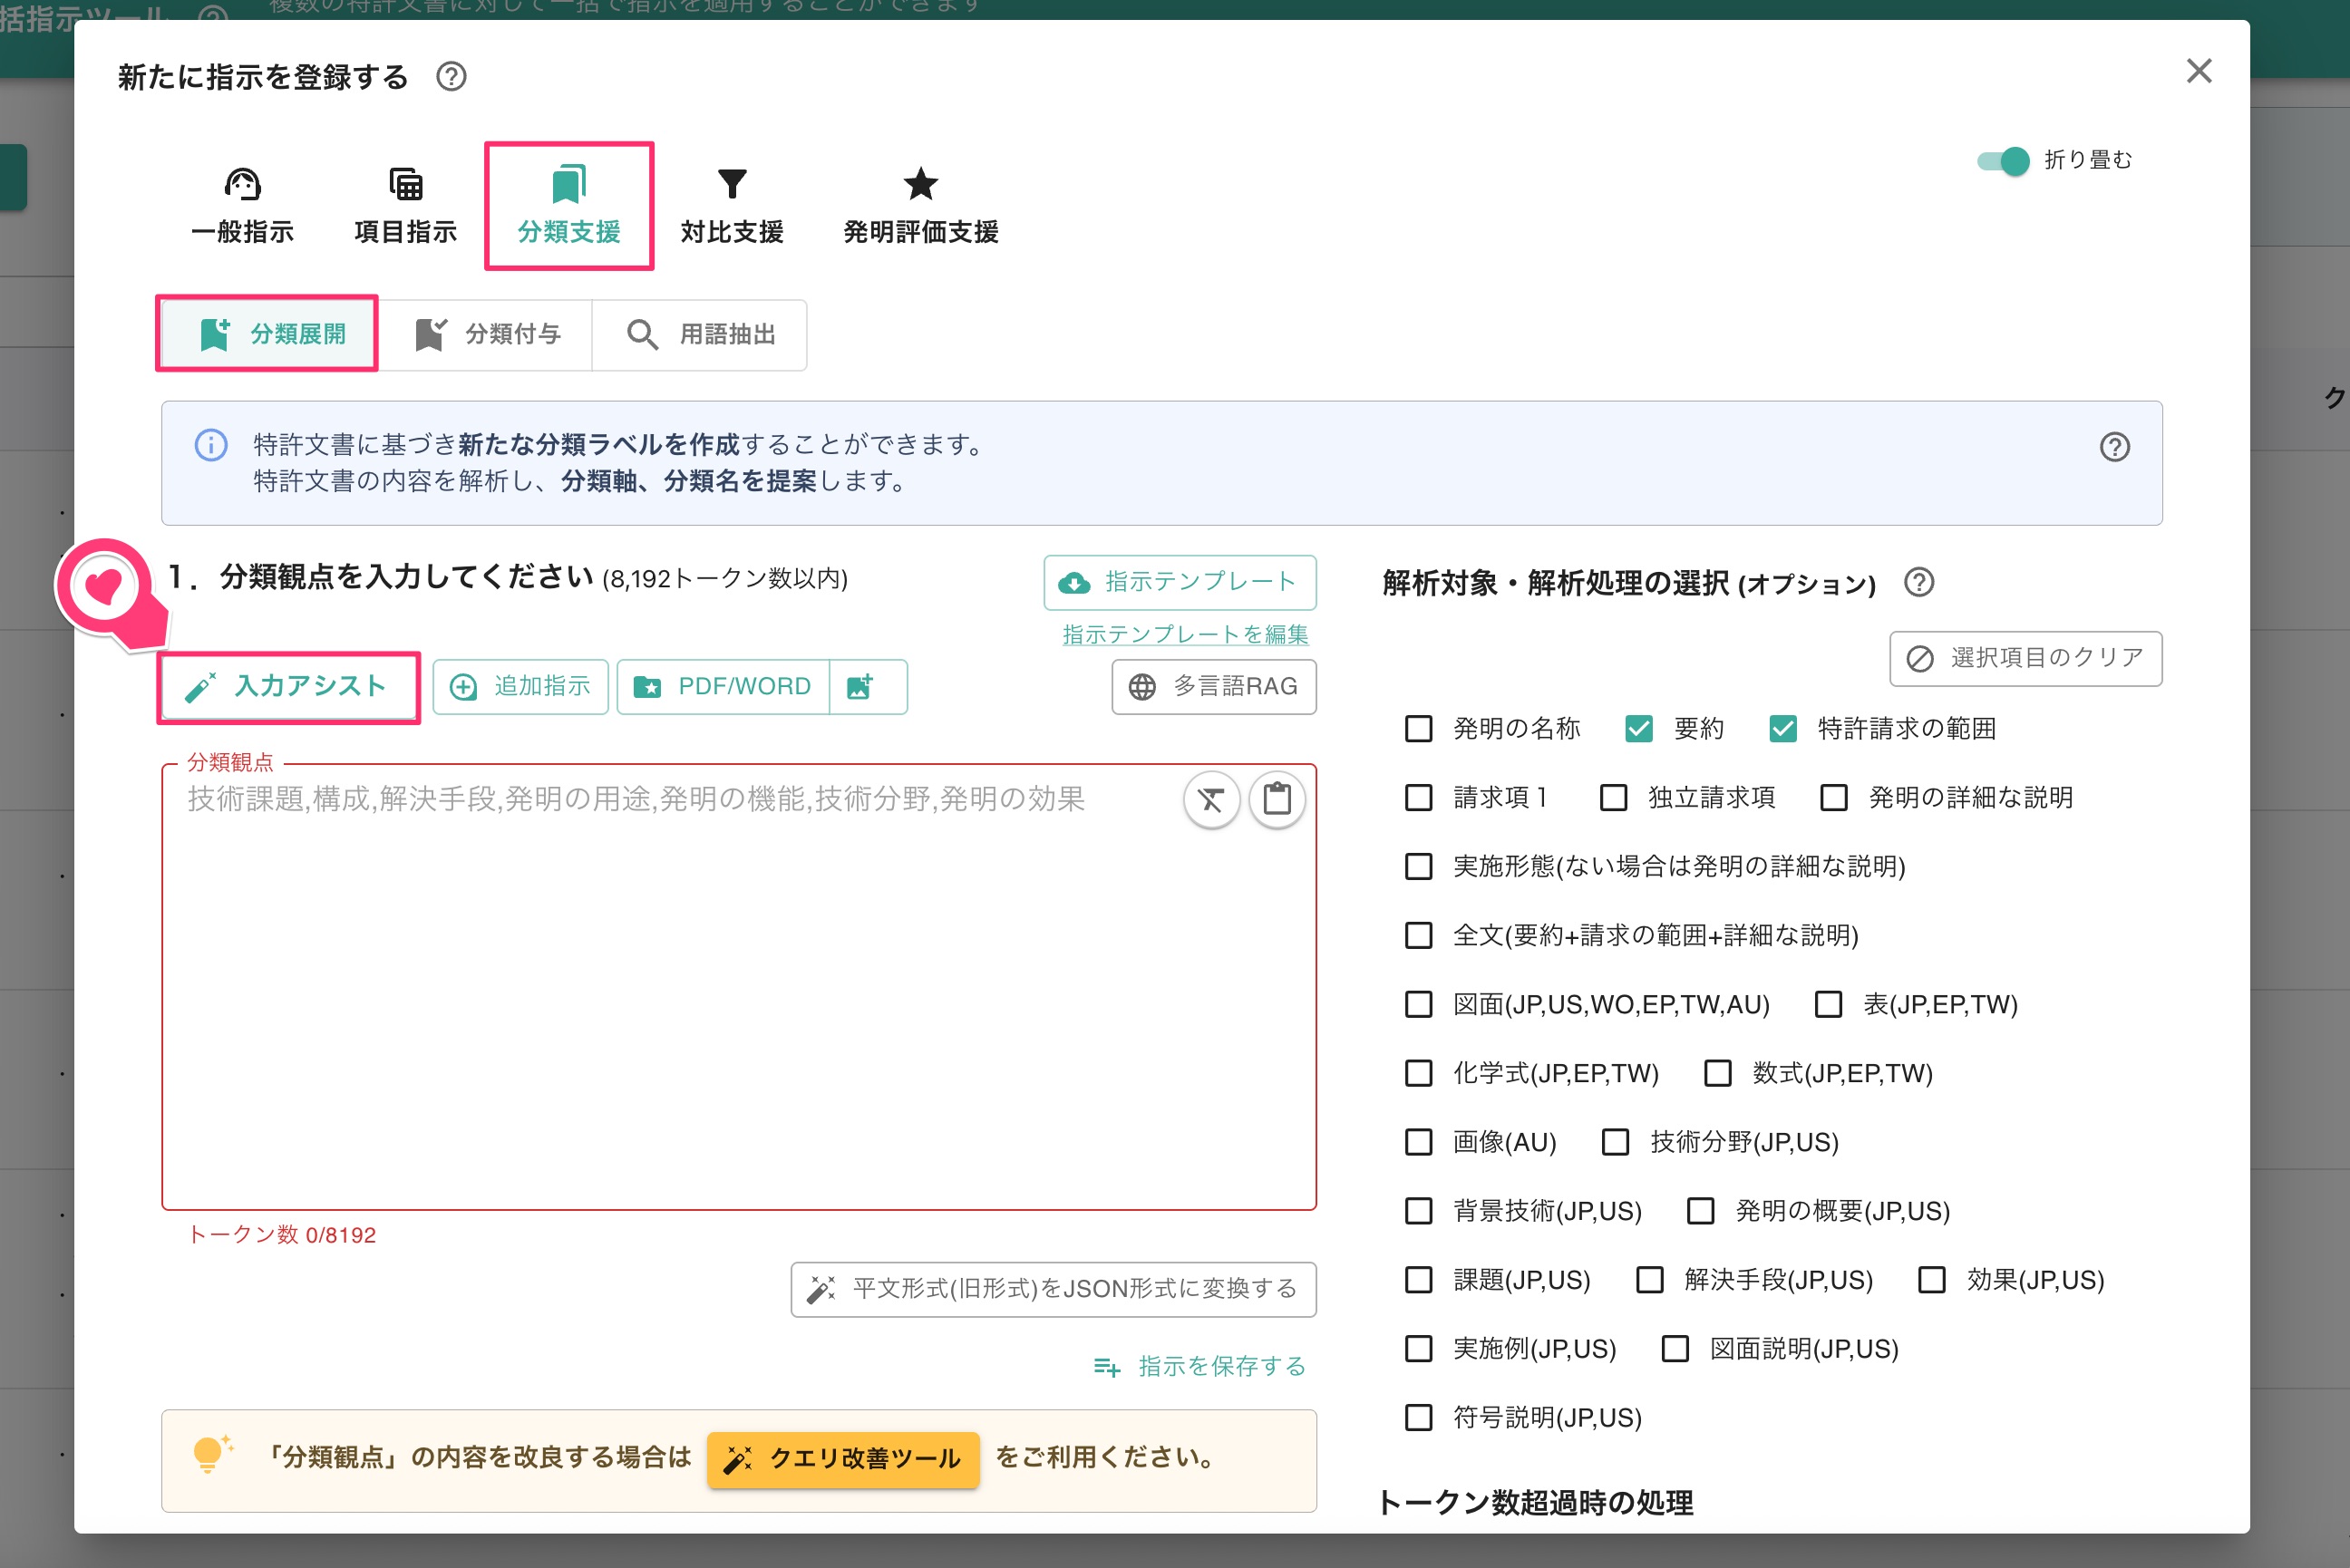Check the 表(JP,EP,TW) checkbox

tap(1828, 1004)
